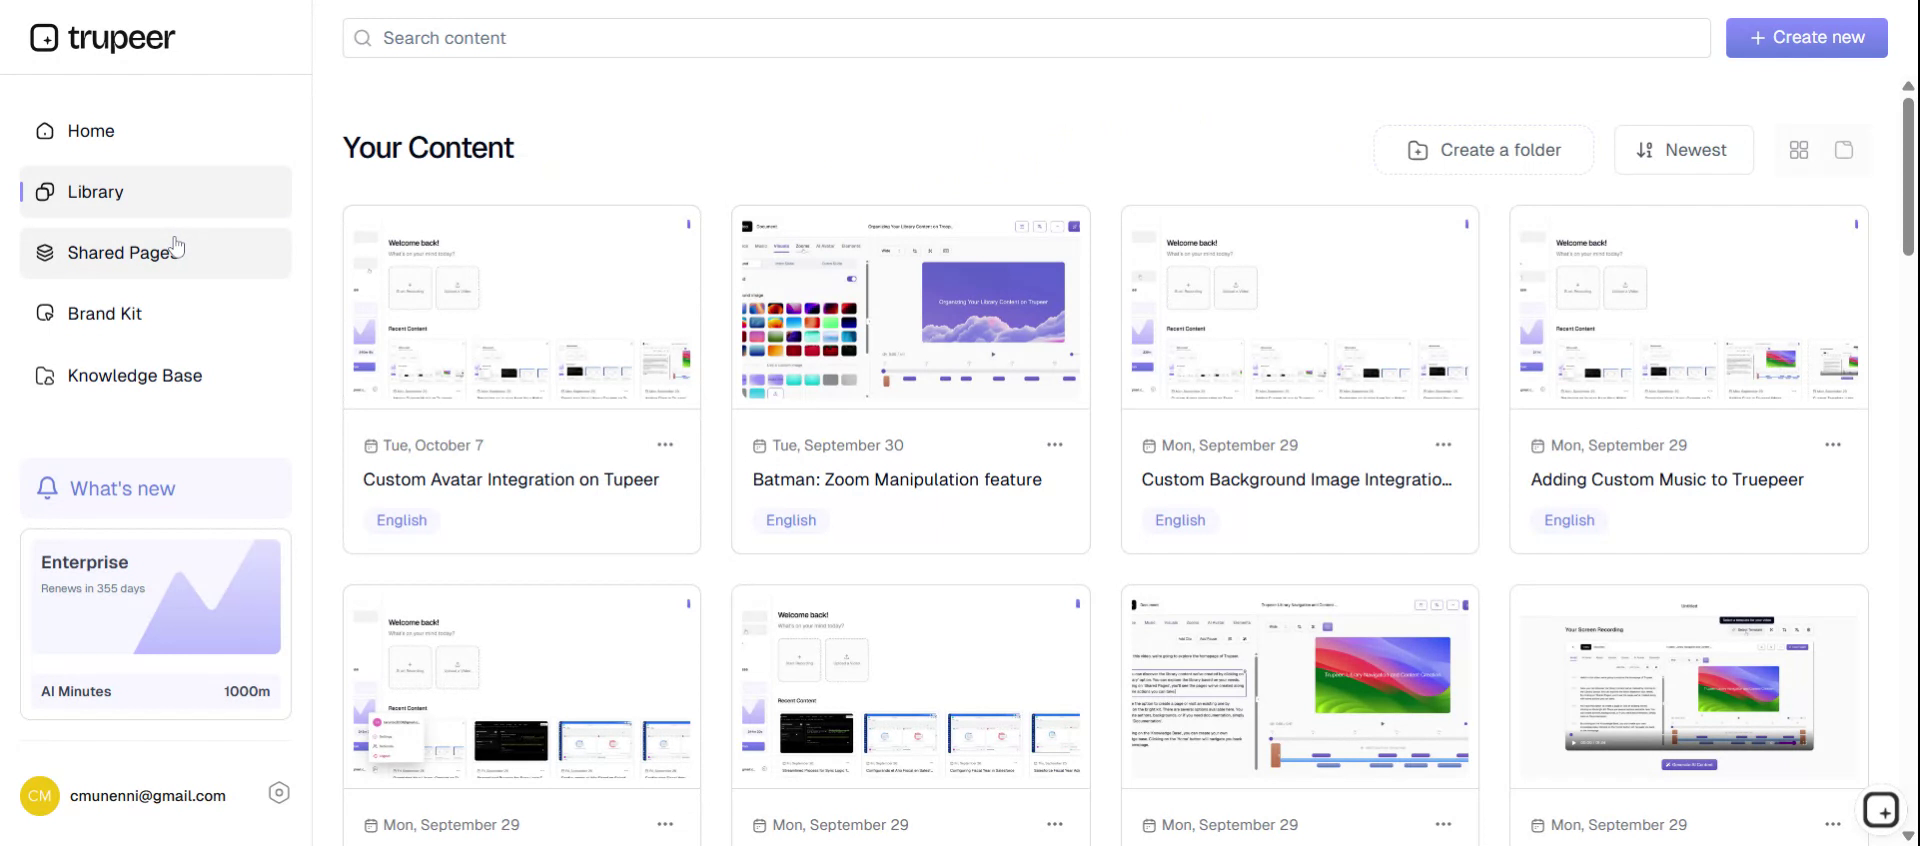This screenshot has width=1920, height=846.
Task: Open the Newest sort dropdown
Action: 1684,150
